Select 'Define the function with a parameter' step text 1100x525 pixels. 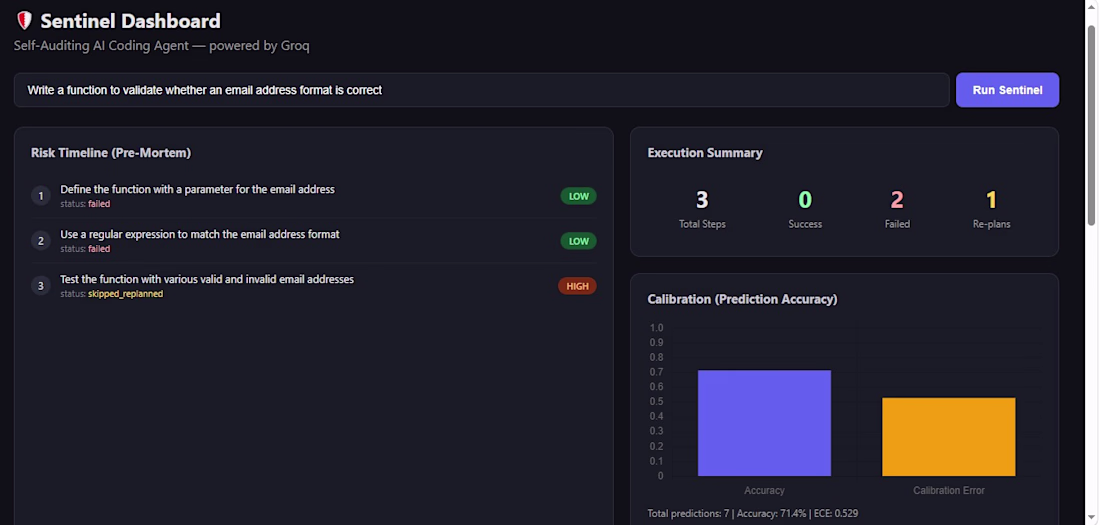click(x=197, y=189)
